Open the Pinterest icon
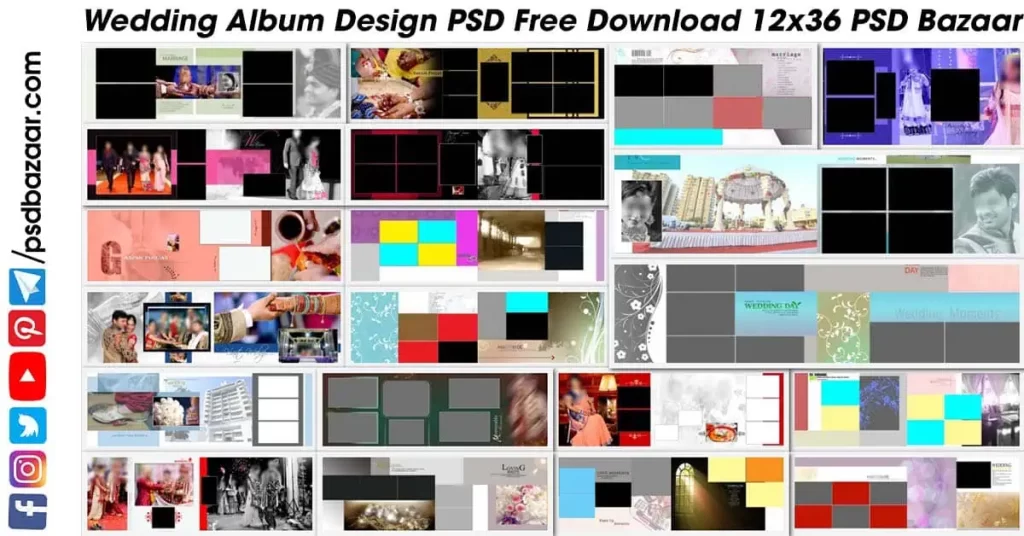1024x536 pixels. tap(27, 328)
